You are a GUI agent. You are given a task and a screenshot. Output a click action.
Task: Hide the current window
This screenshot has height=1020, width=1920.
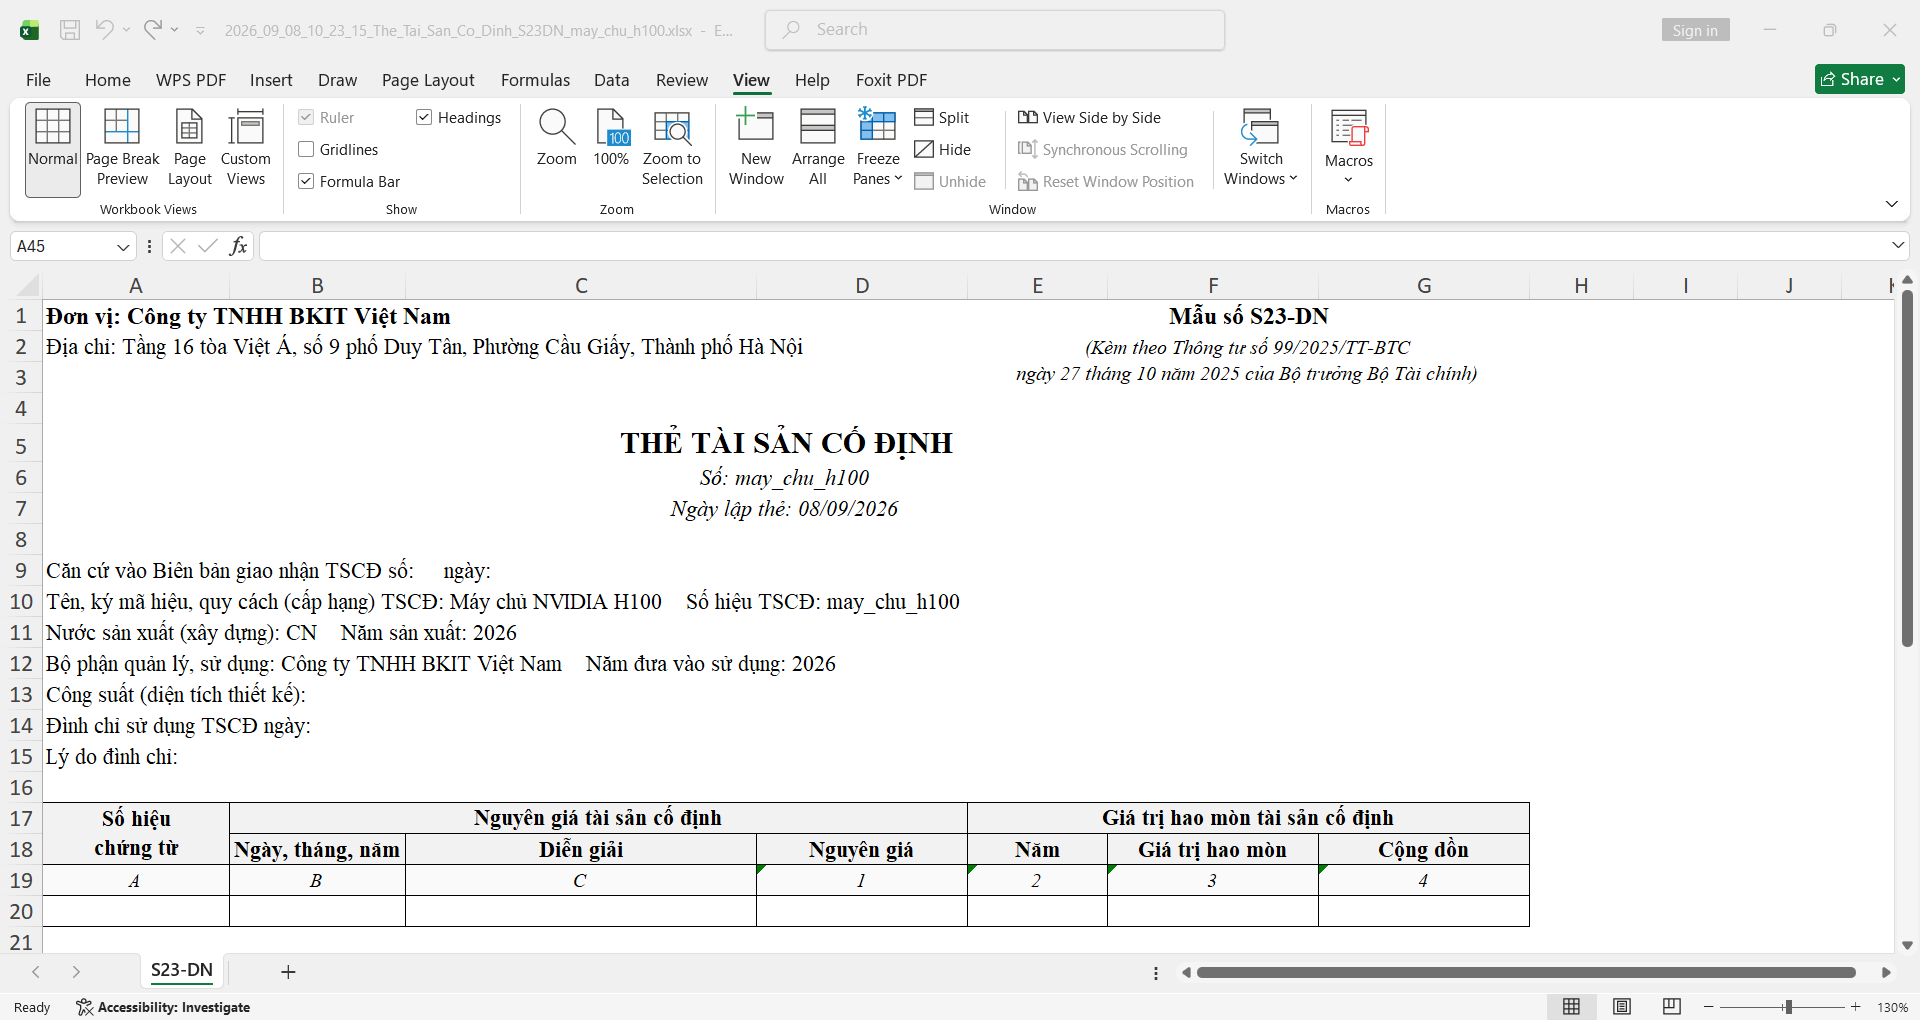click(x=943, y=150)
